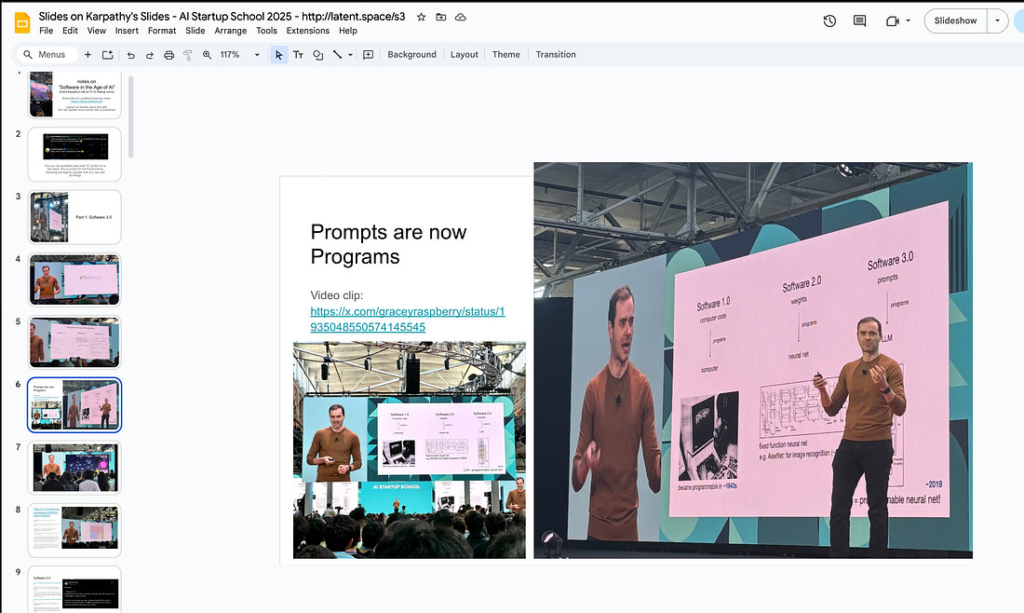Image resolution: width=1024 pixels, height=613 pixels.
Task: Click the Theme button
Action: tap(505, 54)
